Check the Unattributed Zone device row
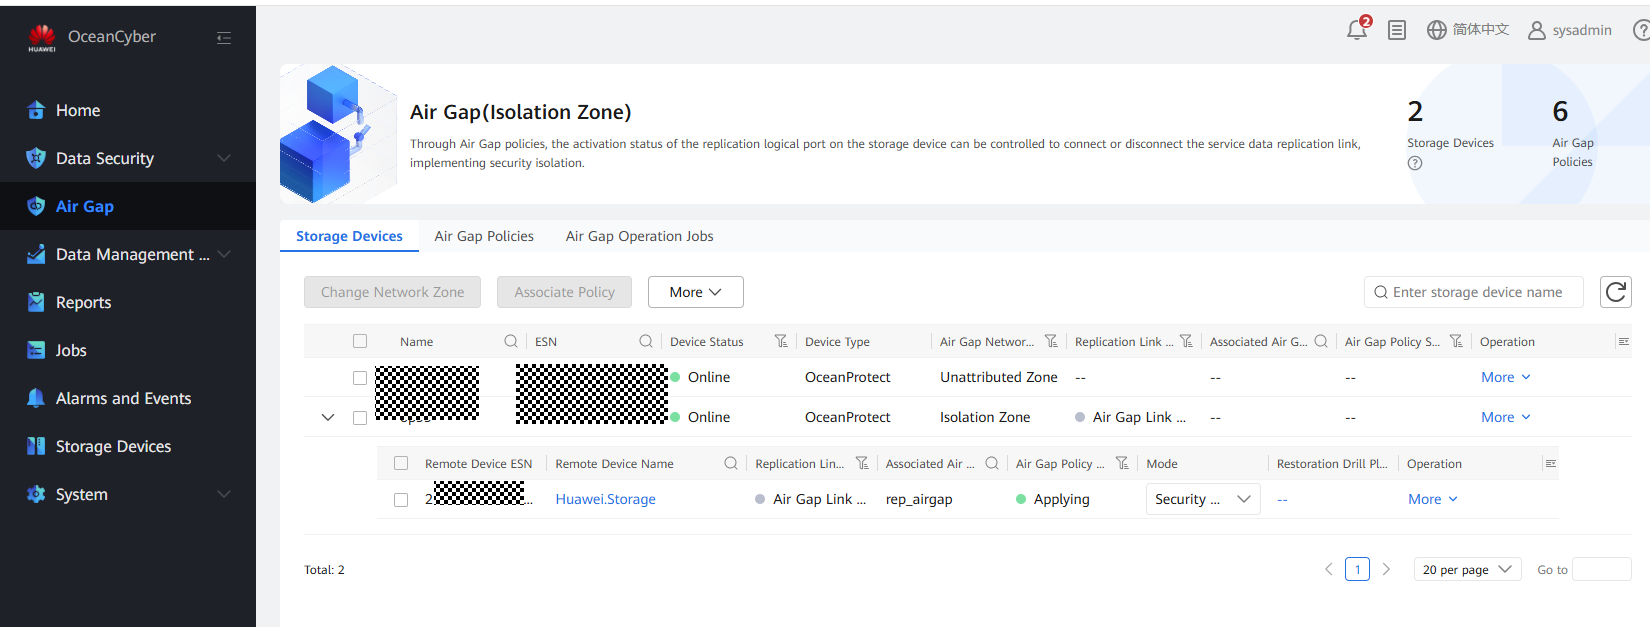 point(360,378)
